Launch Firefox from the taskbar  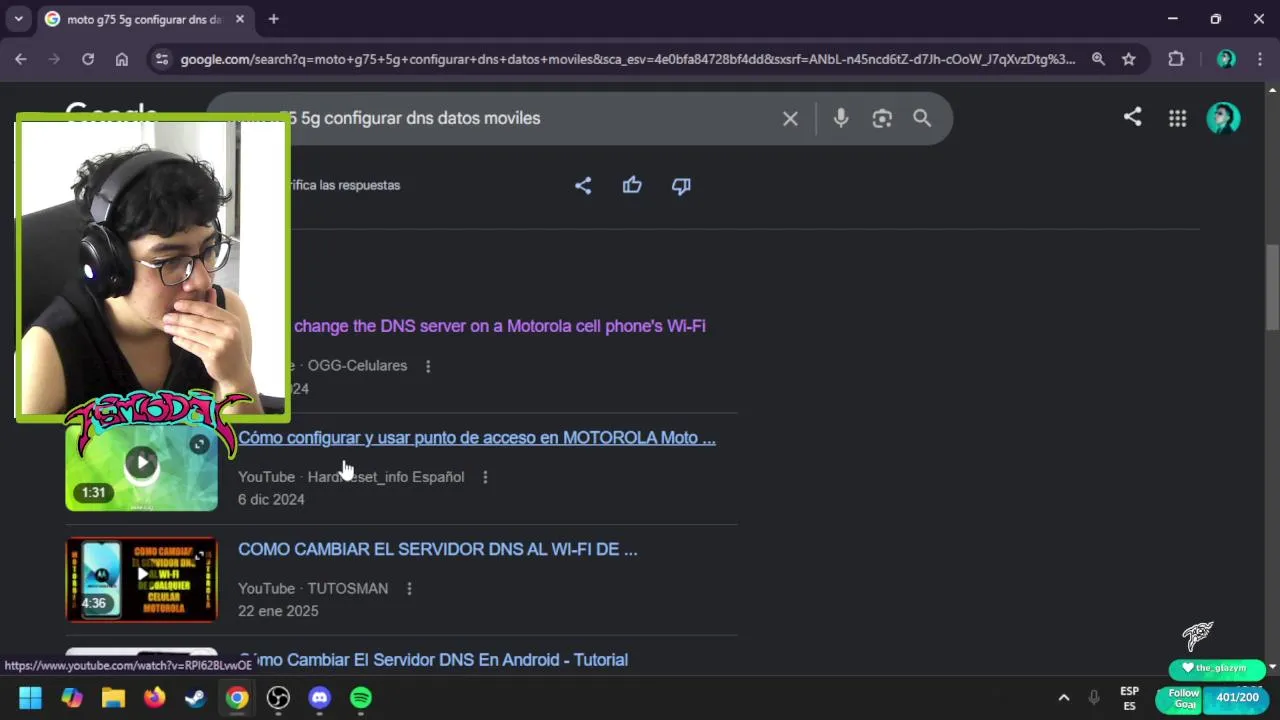154,698
